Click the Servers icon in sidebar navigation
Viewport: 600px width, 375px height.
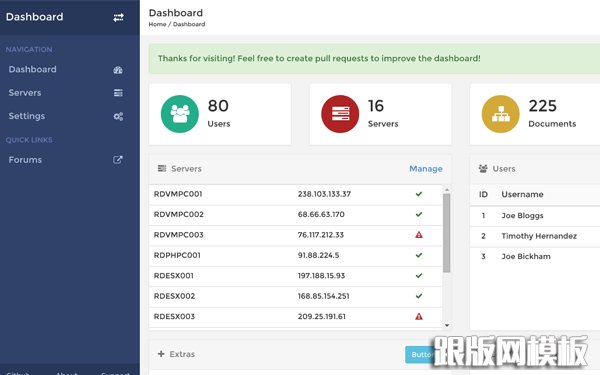tap(118, 93)
